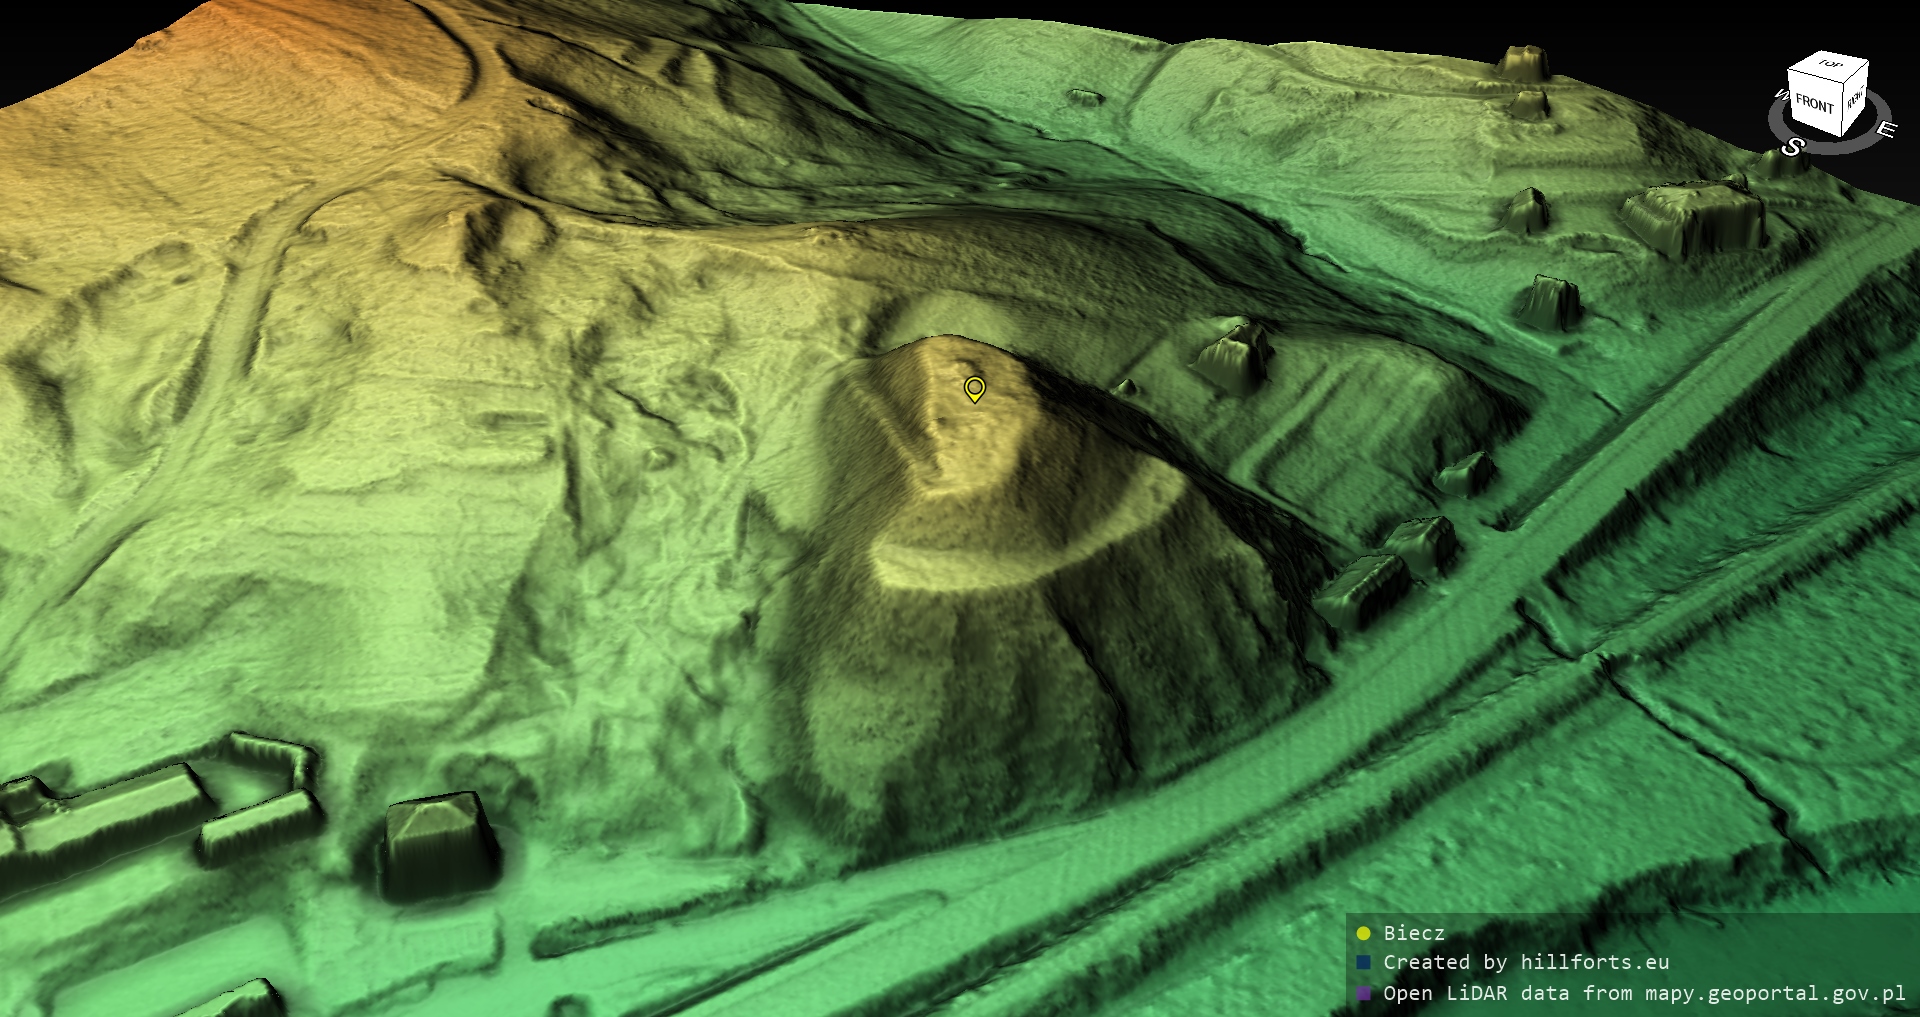
Task: Click the purple square legend swatch
Action: click(x=1363, y=994)
